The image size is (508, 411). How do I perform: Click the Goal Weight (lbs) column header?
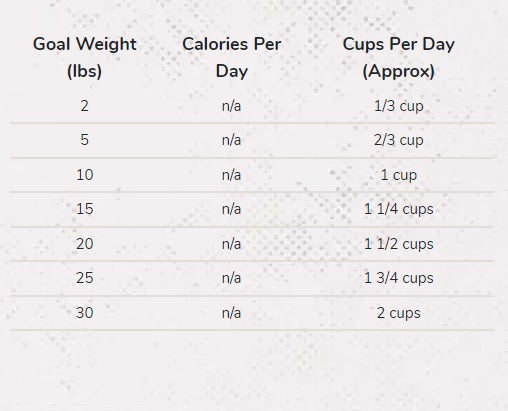[x=85, y=58]
